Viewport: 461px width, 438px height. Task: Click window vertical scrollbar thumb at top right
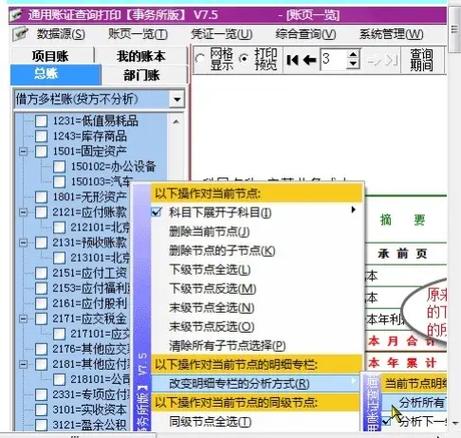454,29
